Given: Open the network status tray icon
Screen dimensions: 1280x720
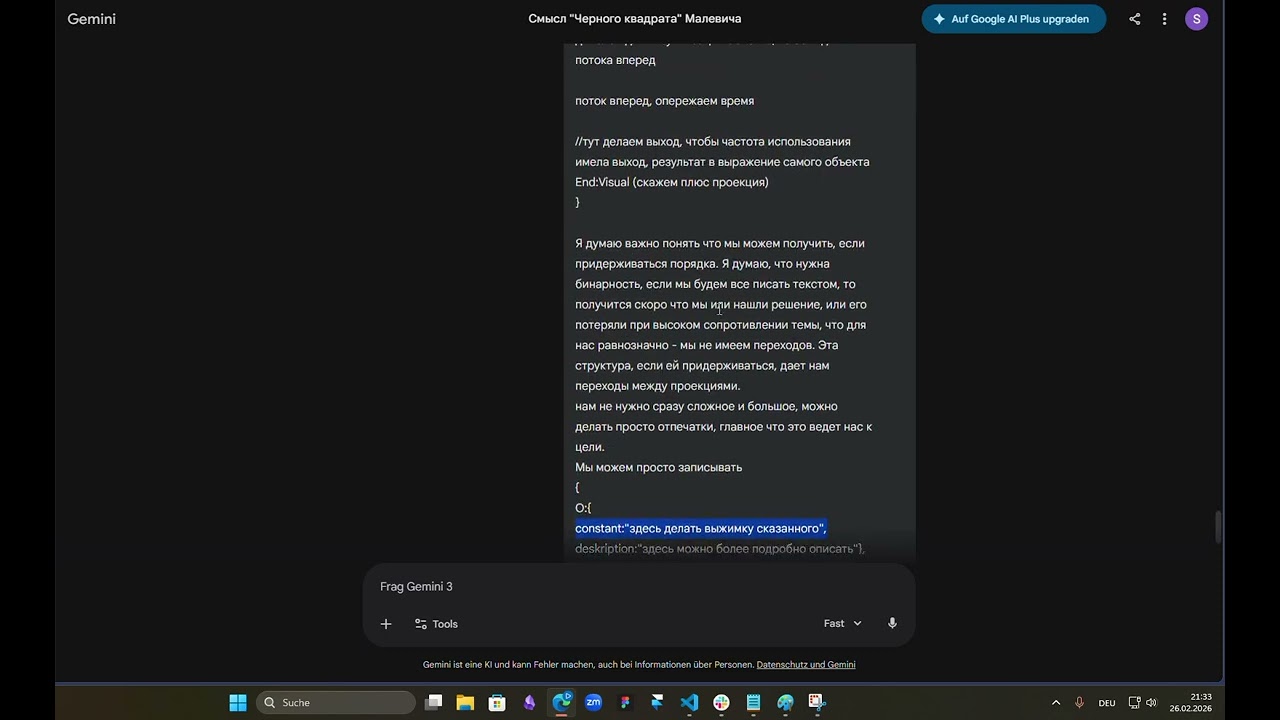Looking at the screenshot, I should 1134,703.
